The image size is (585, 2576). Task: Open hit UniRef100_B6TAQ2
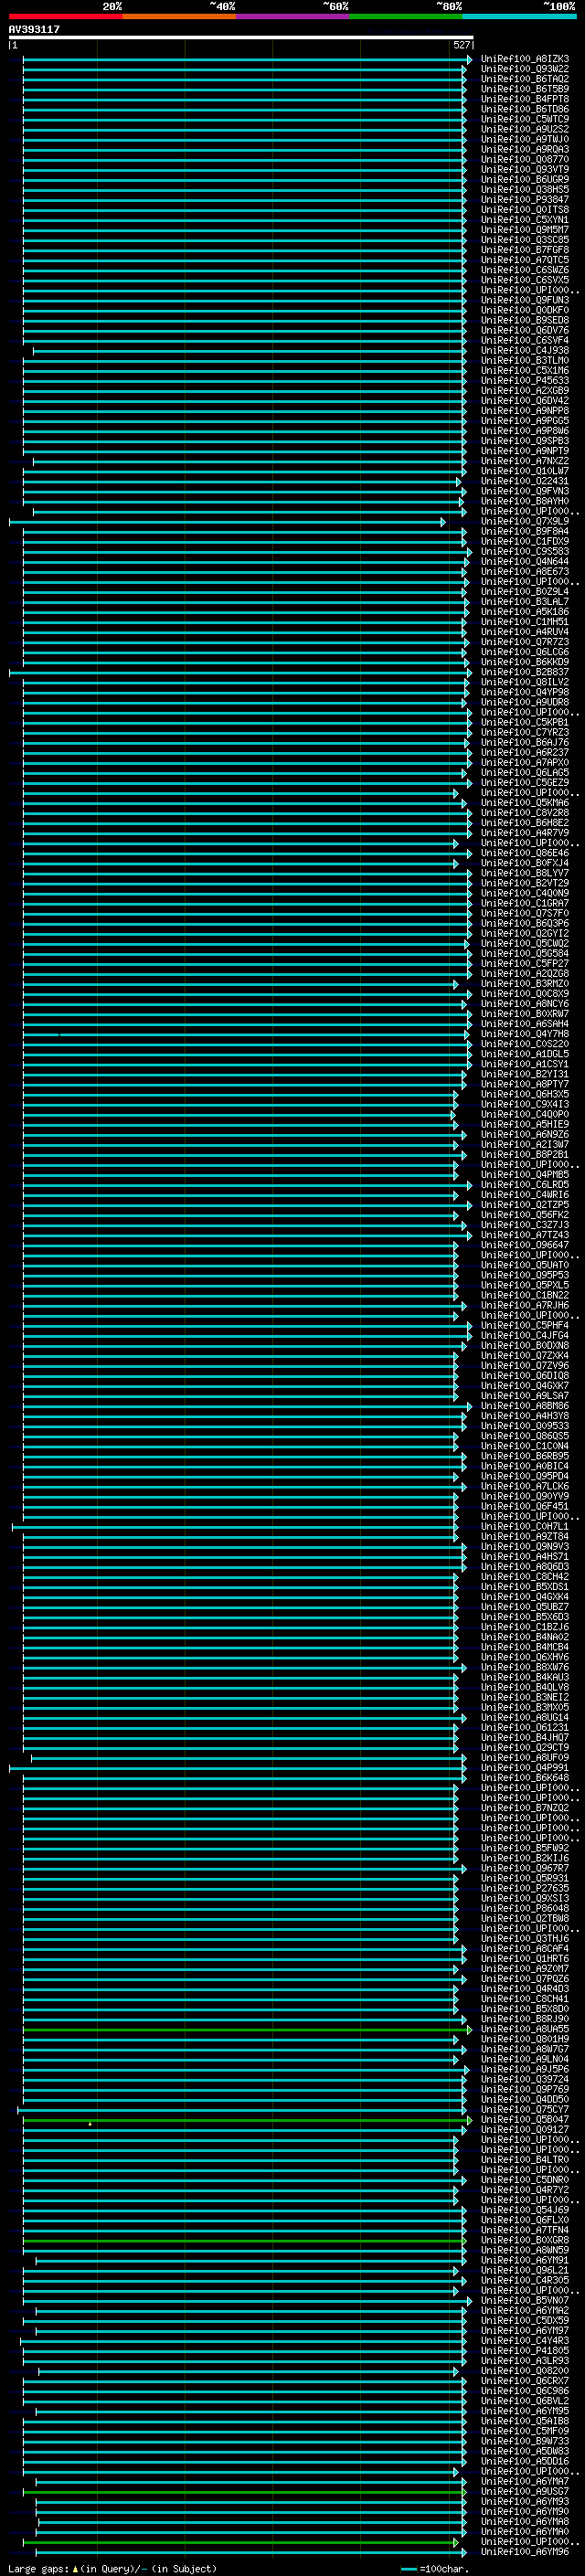click(524, 79)
